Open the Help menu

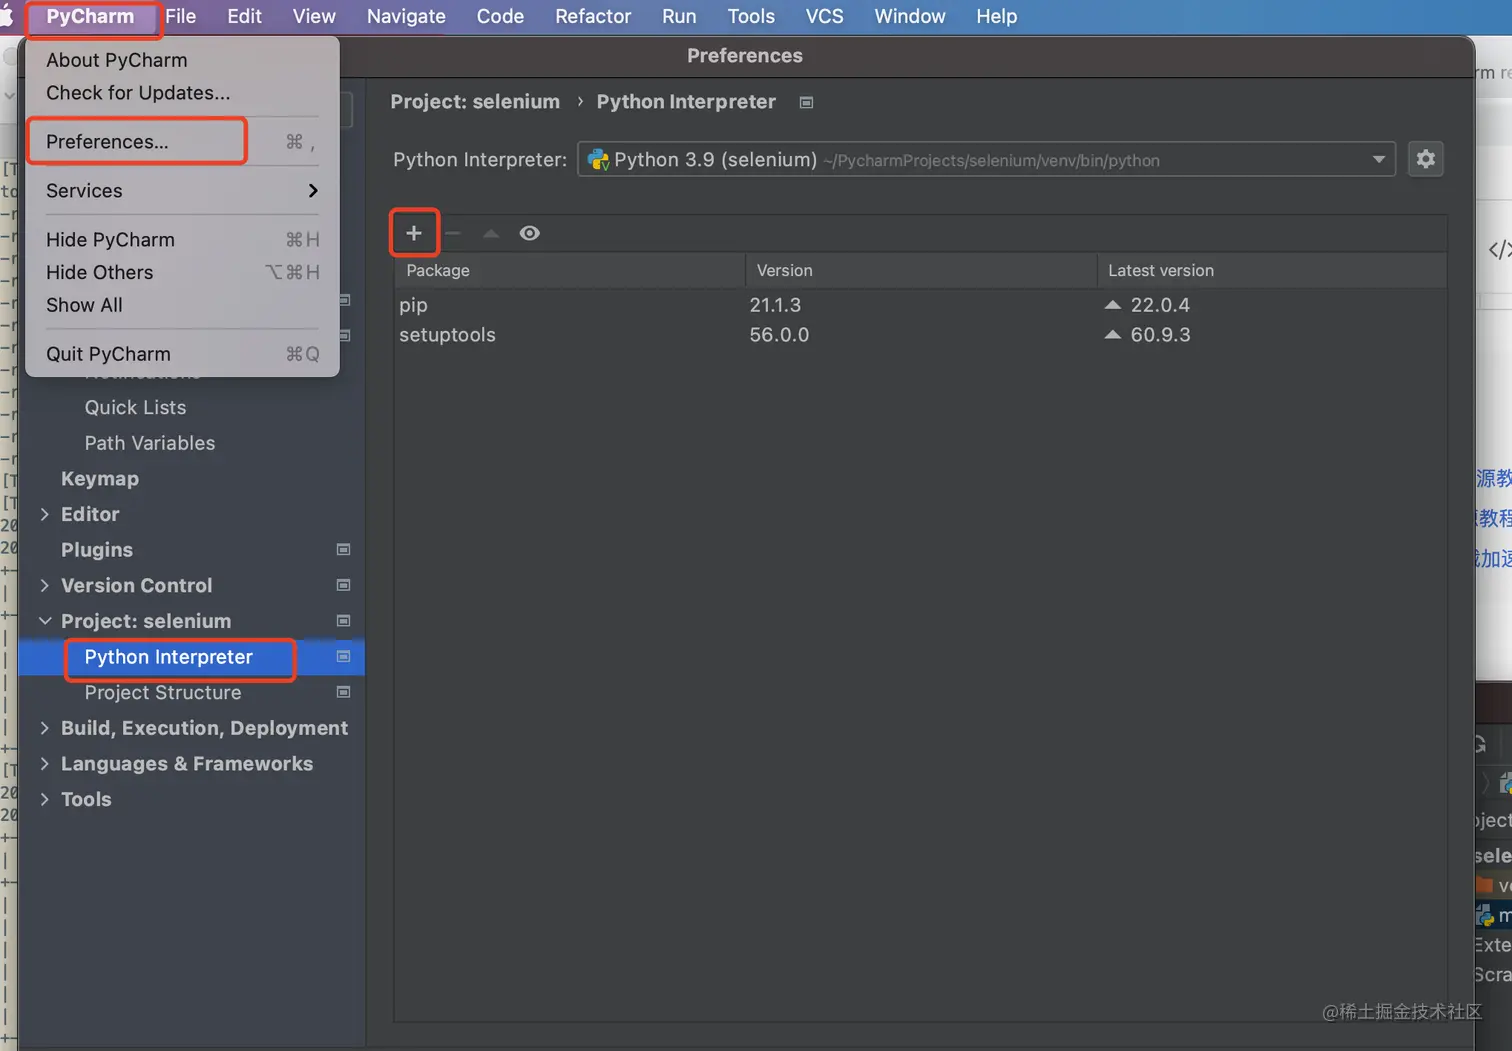tap(997, 17)
